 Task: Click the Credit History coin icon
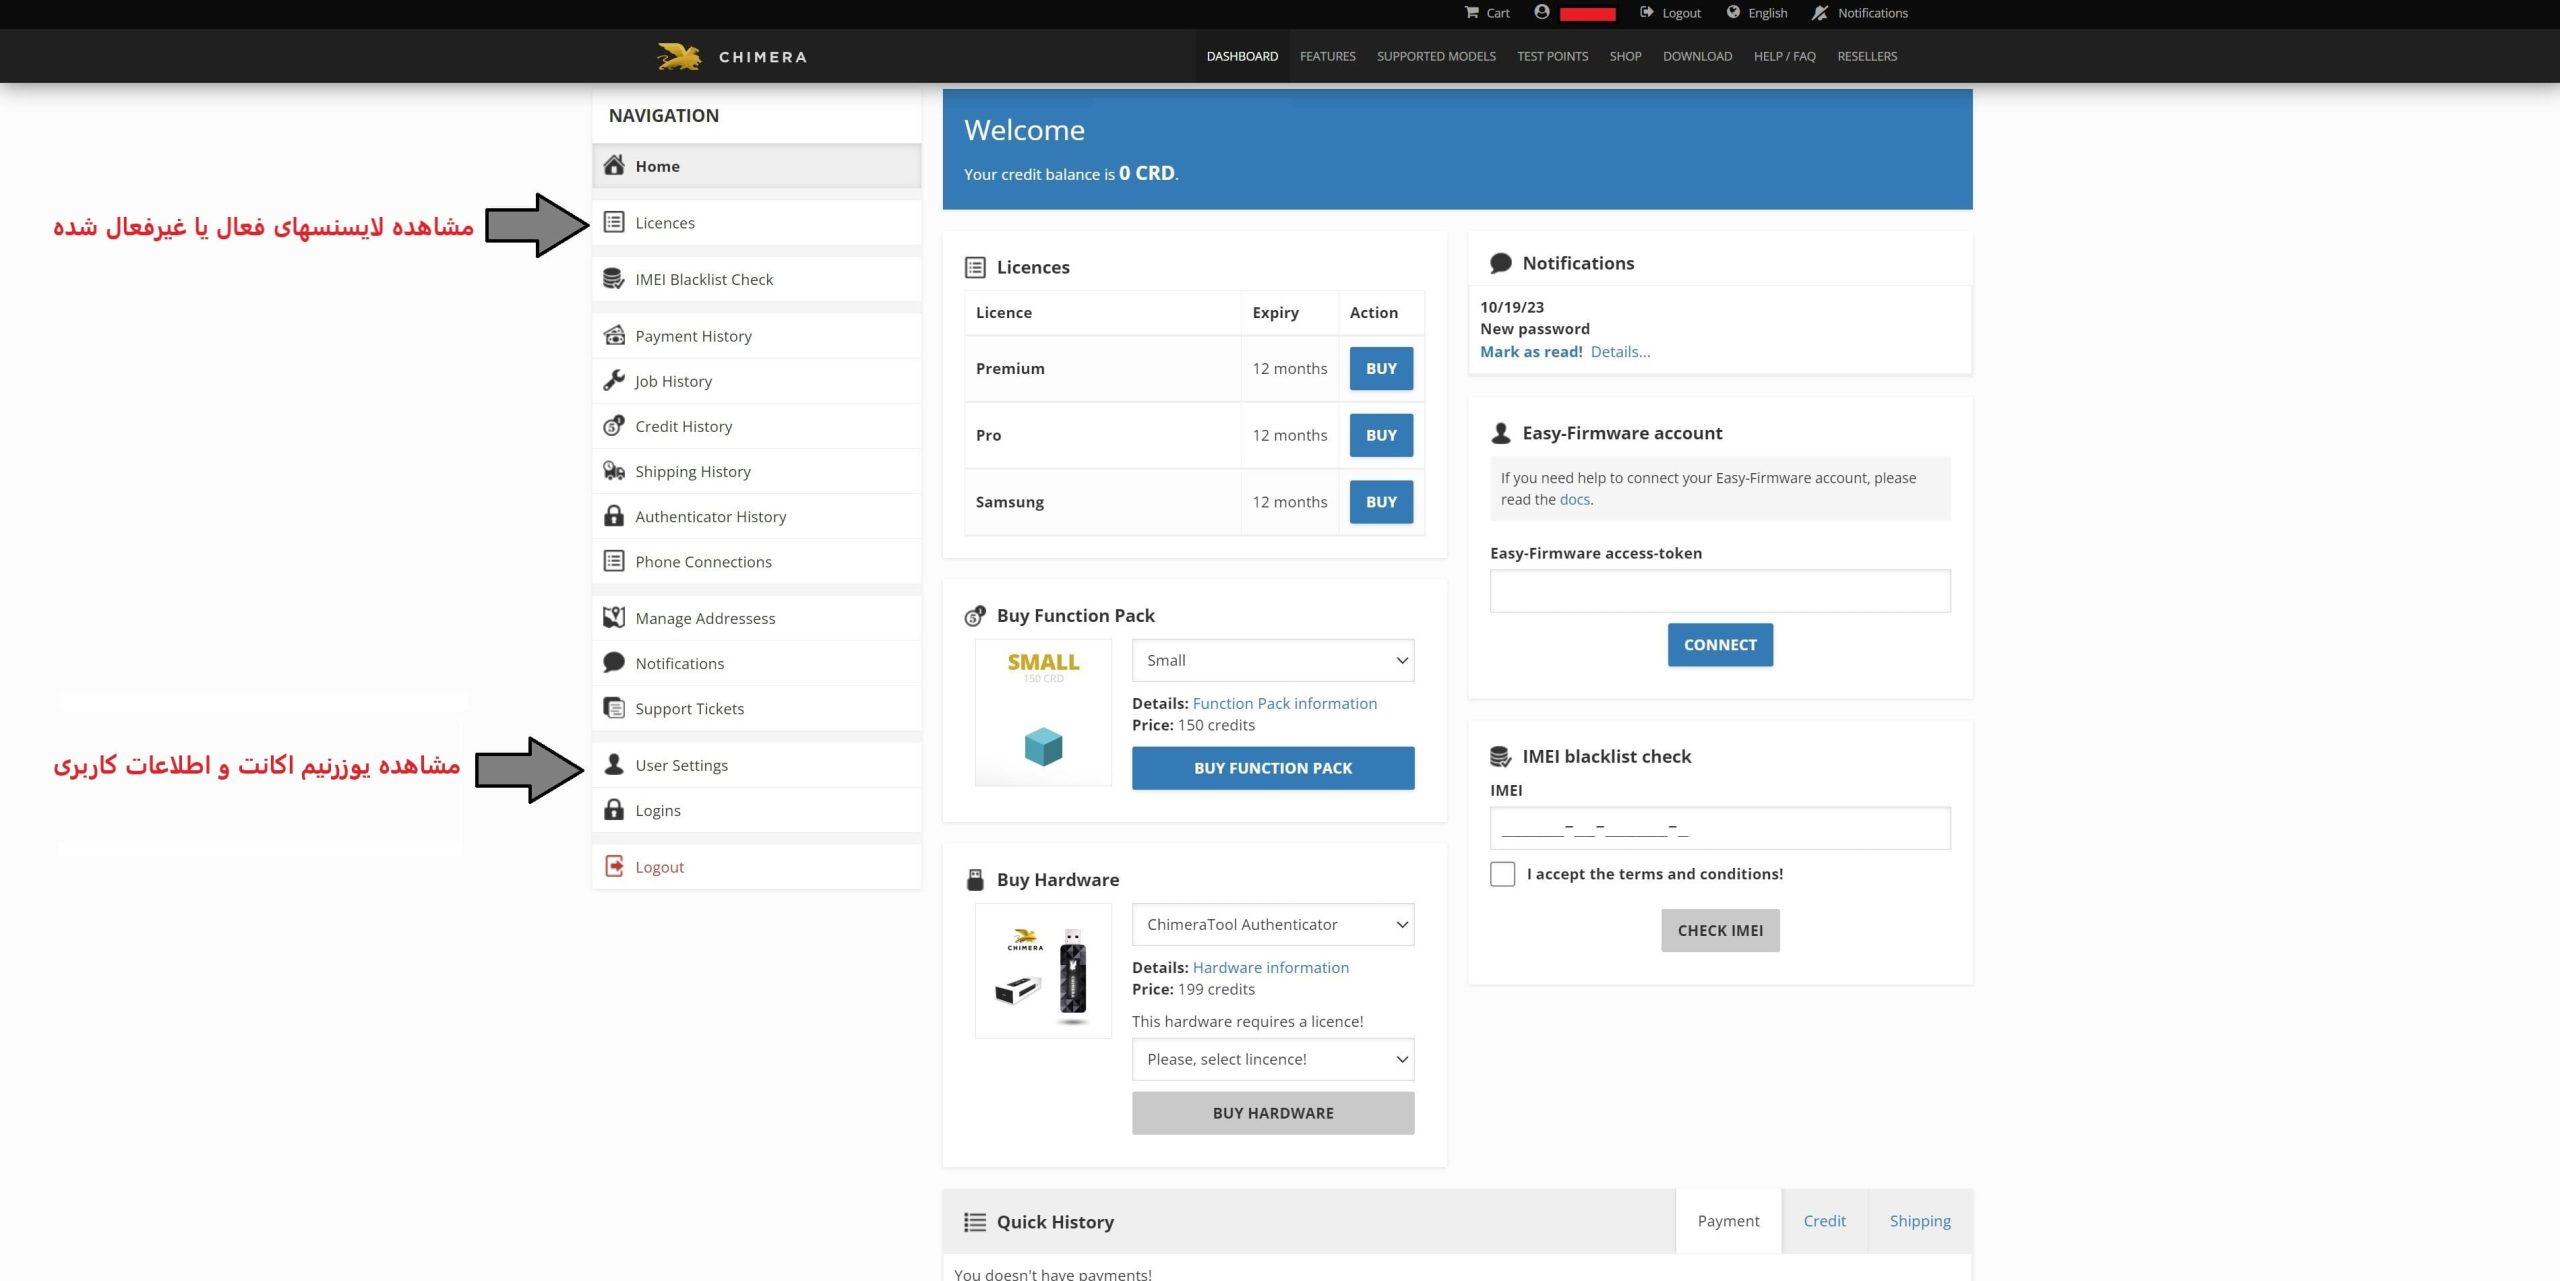coord(614,426)
